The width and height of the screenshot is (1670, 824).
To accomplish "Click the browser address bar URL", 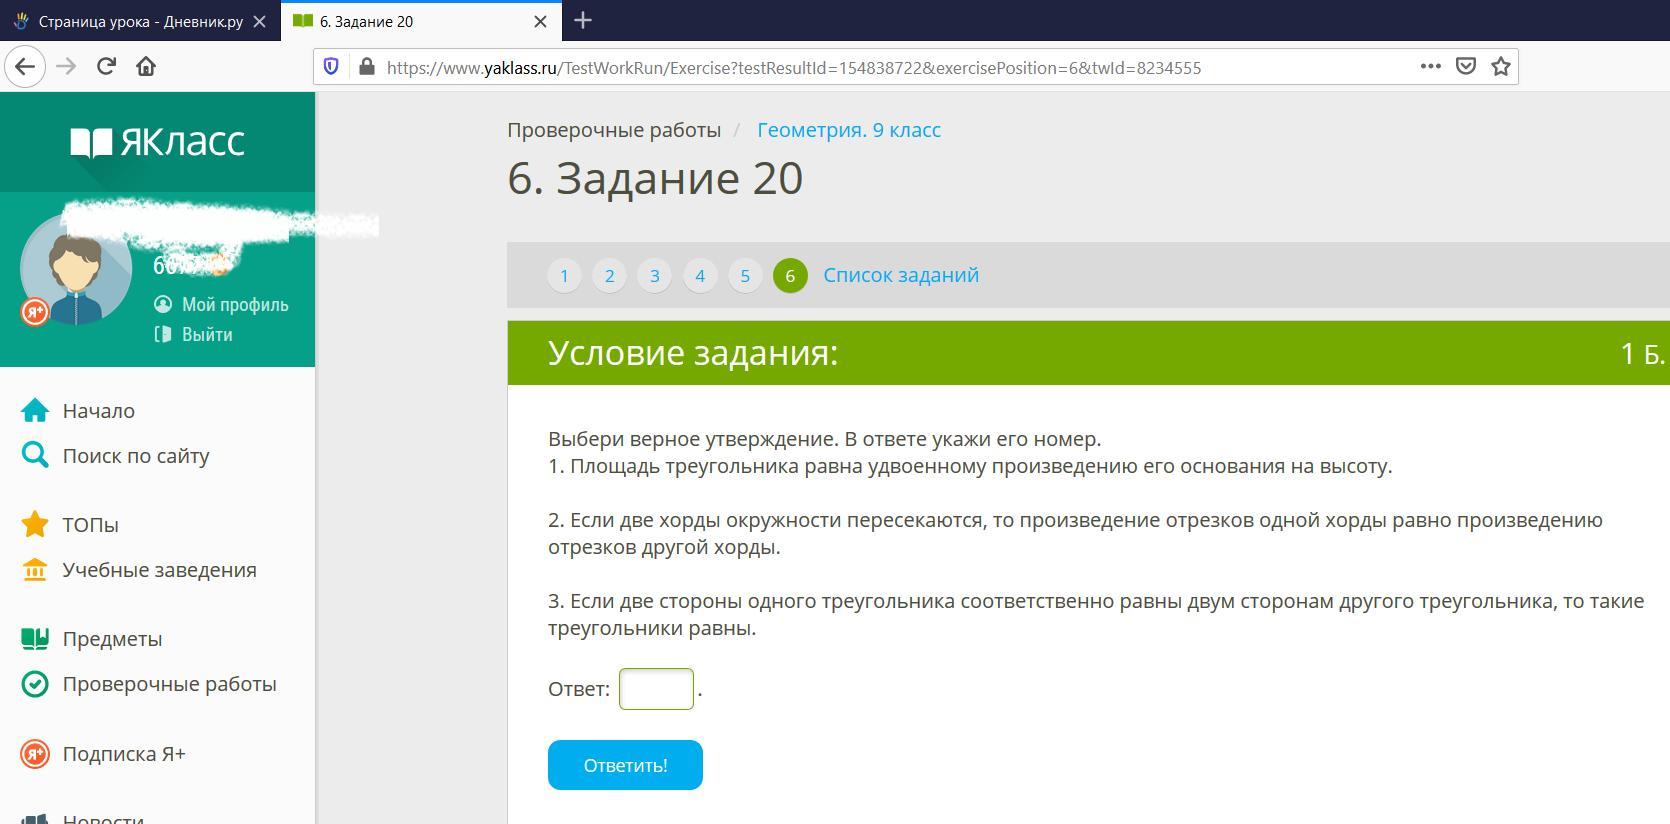I will pyautogui.click(x=794, y=67).
